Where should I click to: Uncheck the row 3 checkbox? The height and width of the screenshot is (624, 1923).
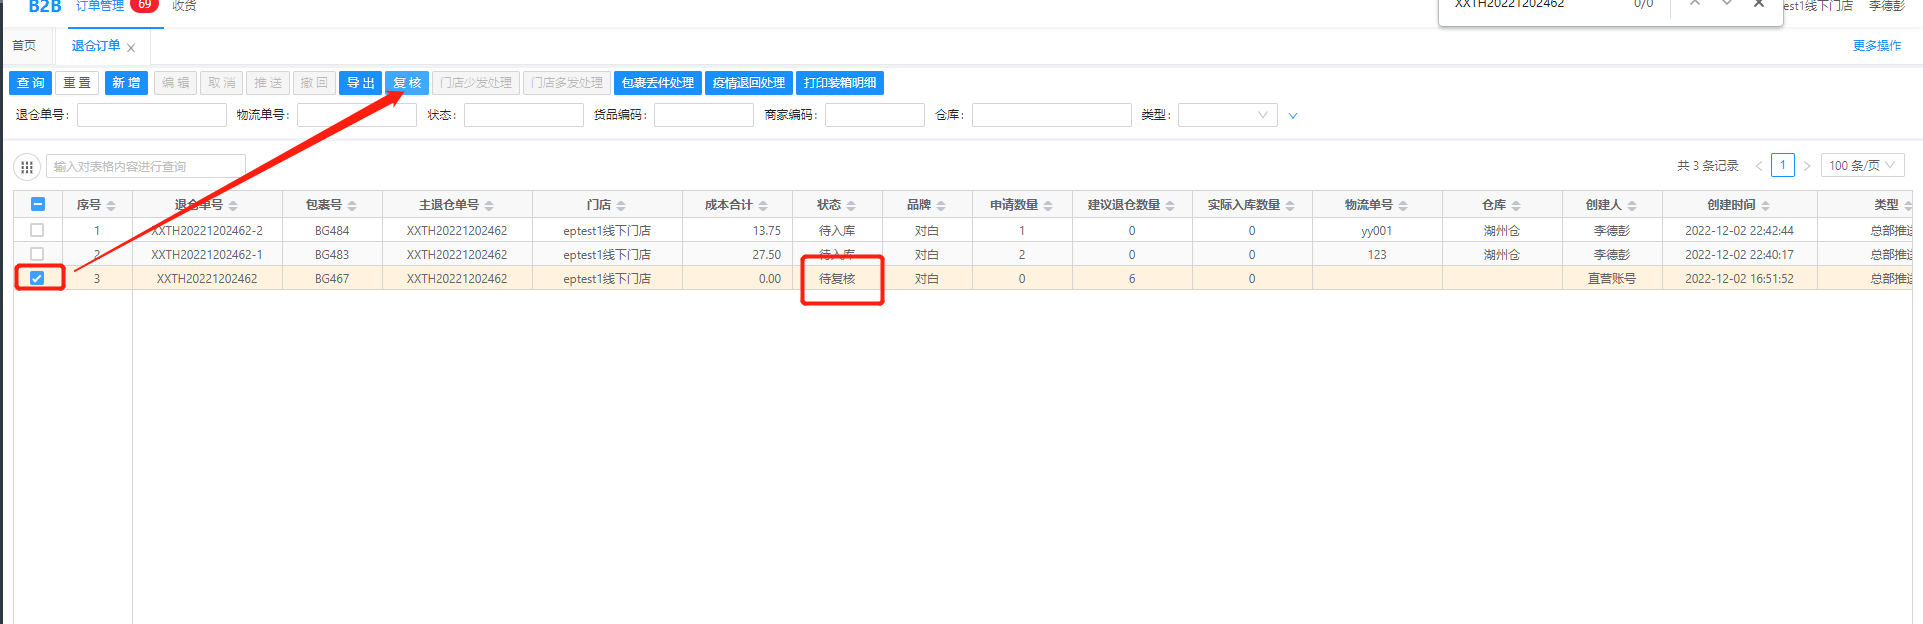click(x=37, y=278)
